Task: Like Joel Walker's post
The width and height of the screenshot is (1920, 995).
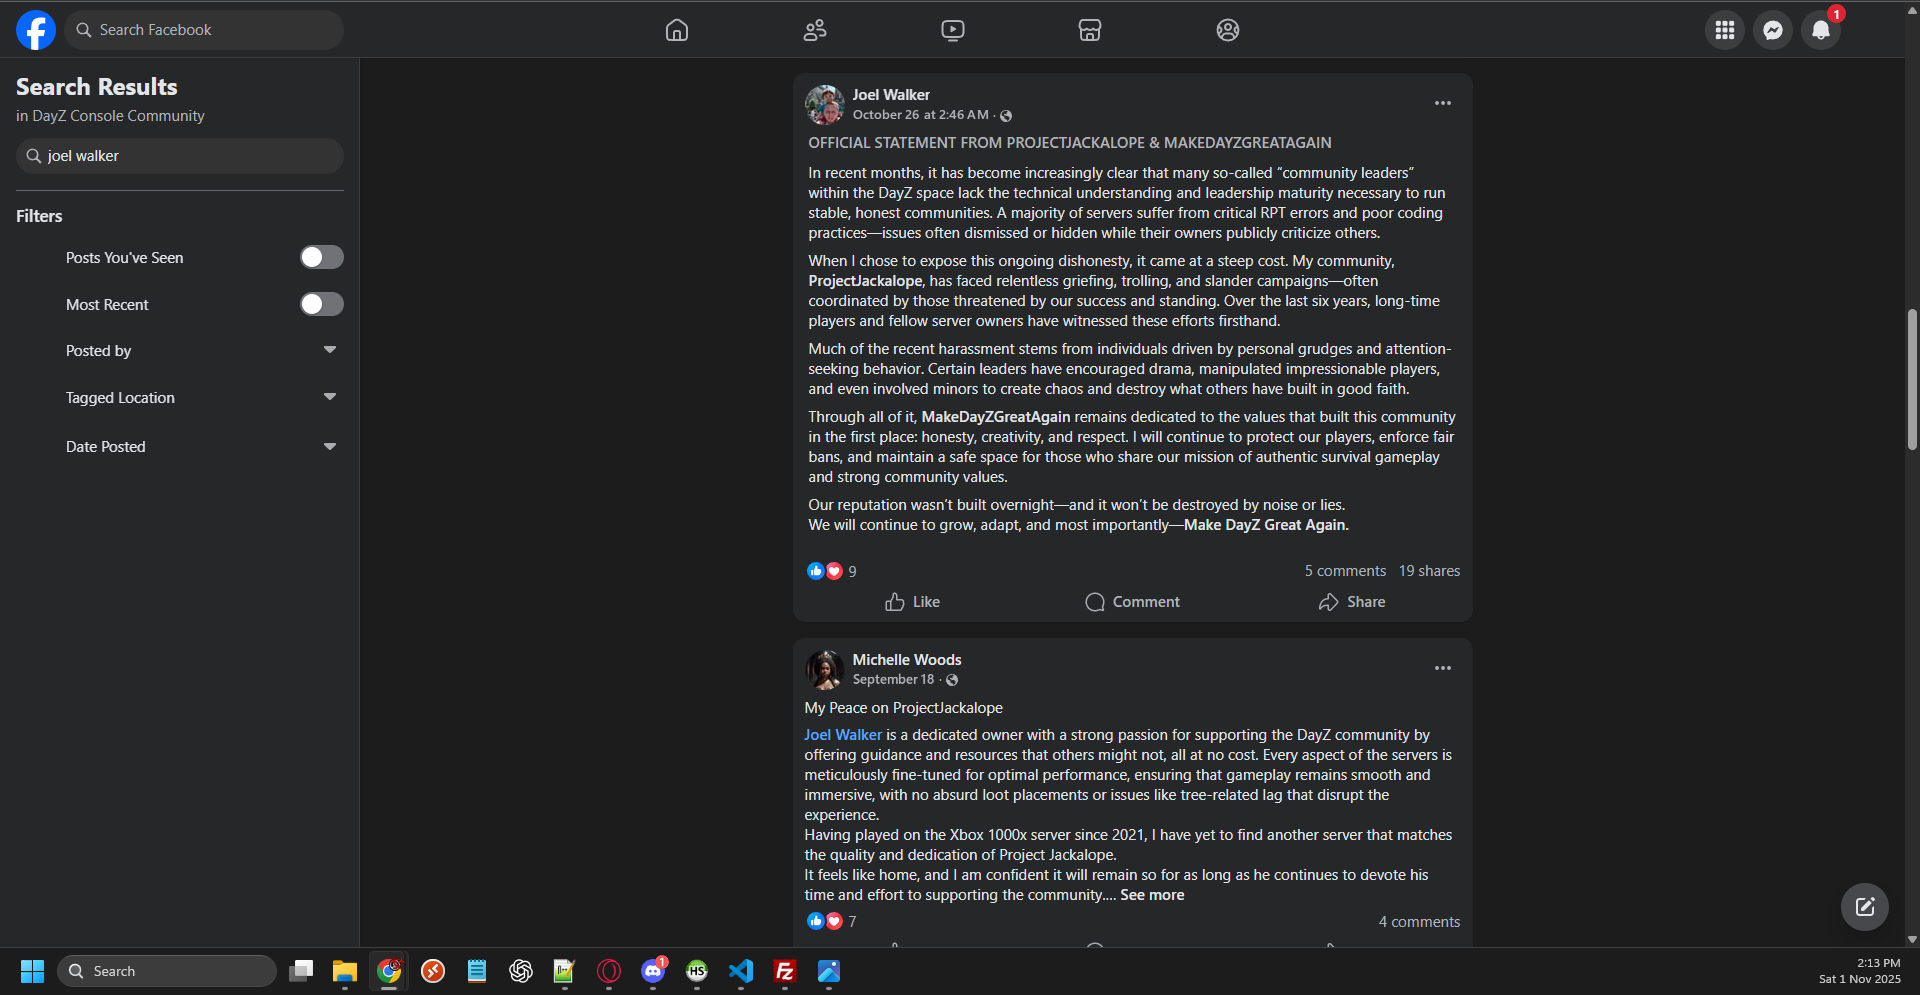Action: click(x=912, y=602)
